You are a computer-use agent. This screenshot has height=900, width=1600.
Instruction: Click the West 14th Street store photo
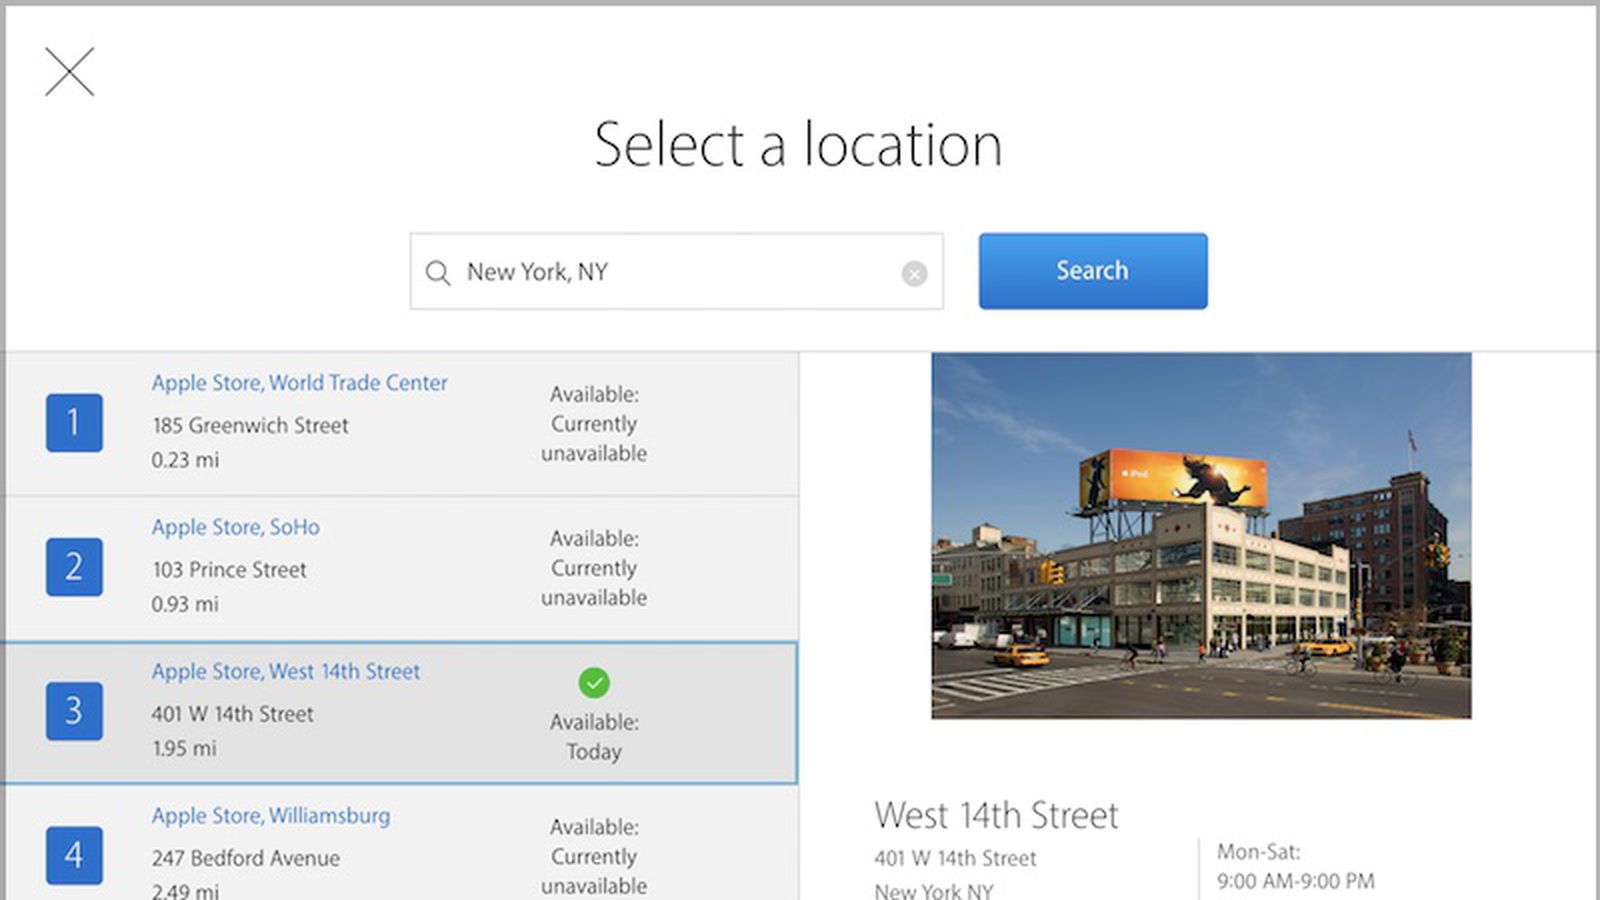click(1201, 535)
